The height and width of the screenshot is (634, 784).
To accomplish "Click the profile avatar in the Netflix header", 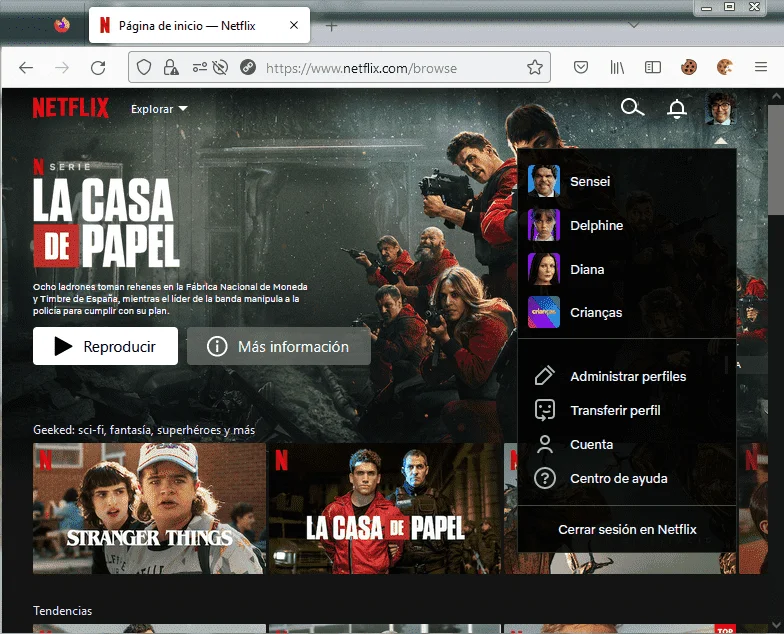I will coord(720,108).
